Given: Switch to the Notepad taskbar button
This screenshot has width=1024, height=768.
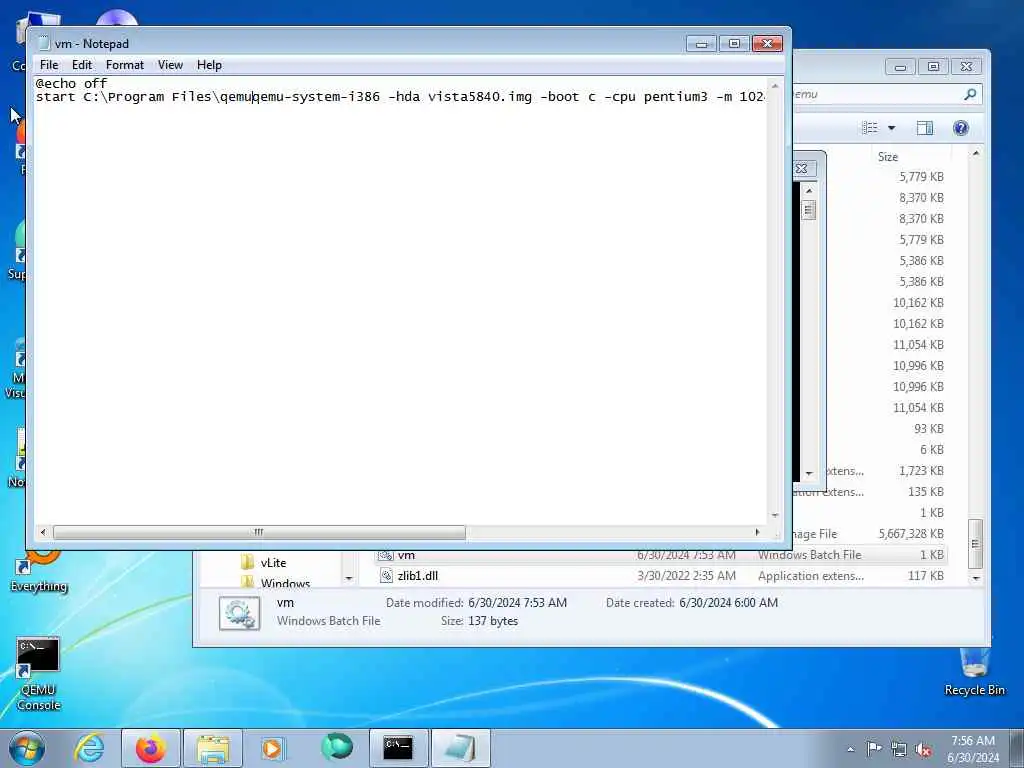Looking at the screenshot, I should coord(461,748).
